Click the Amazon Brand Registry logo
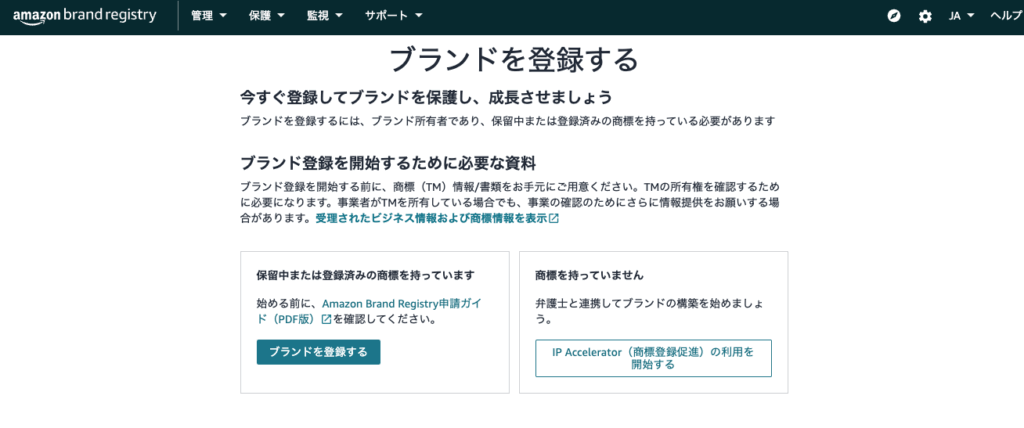 click(x=84, y=16)
